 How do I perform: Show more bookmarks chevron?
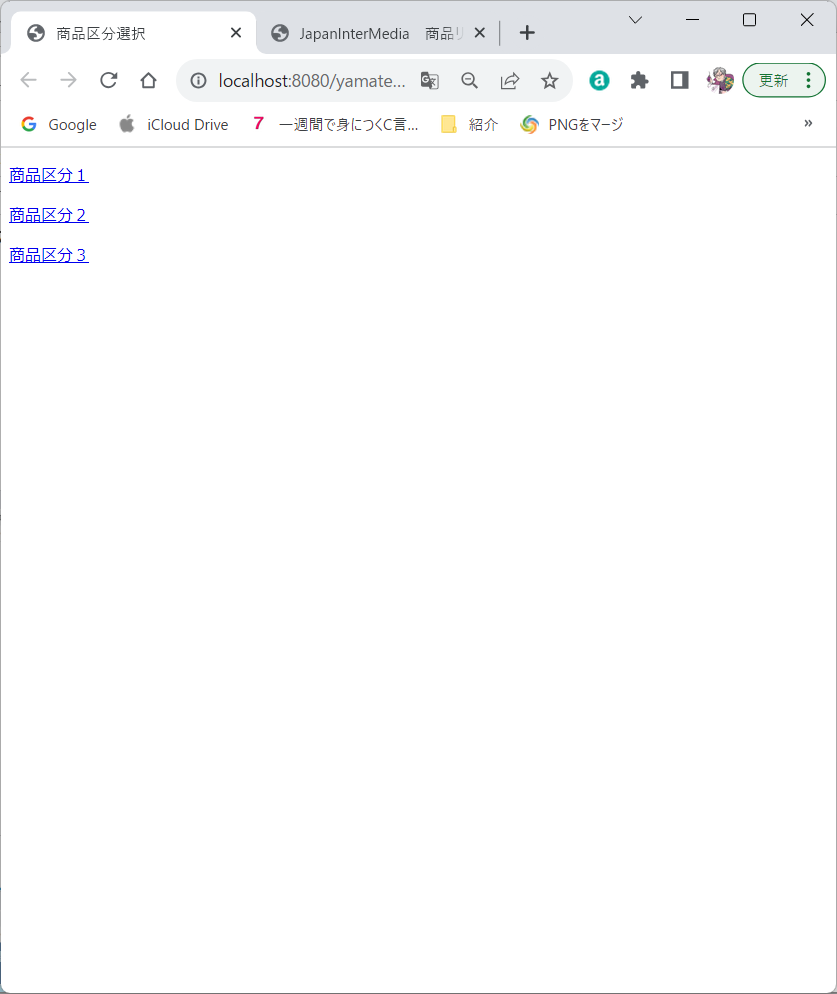pos(808,124)
